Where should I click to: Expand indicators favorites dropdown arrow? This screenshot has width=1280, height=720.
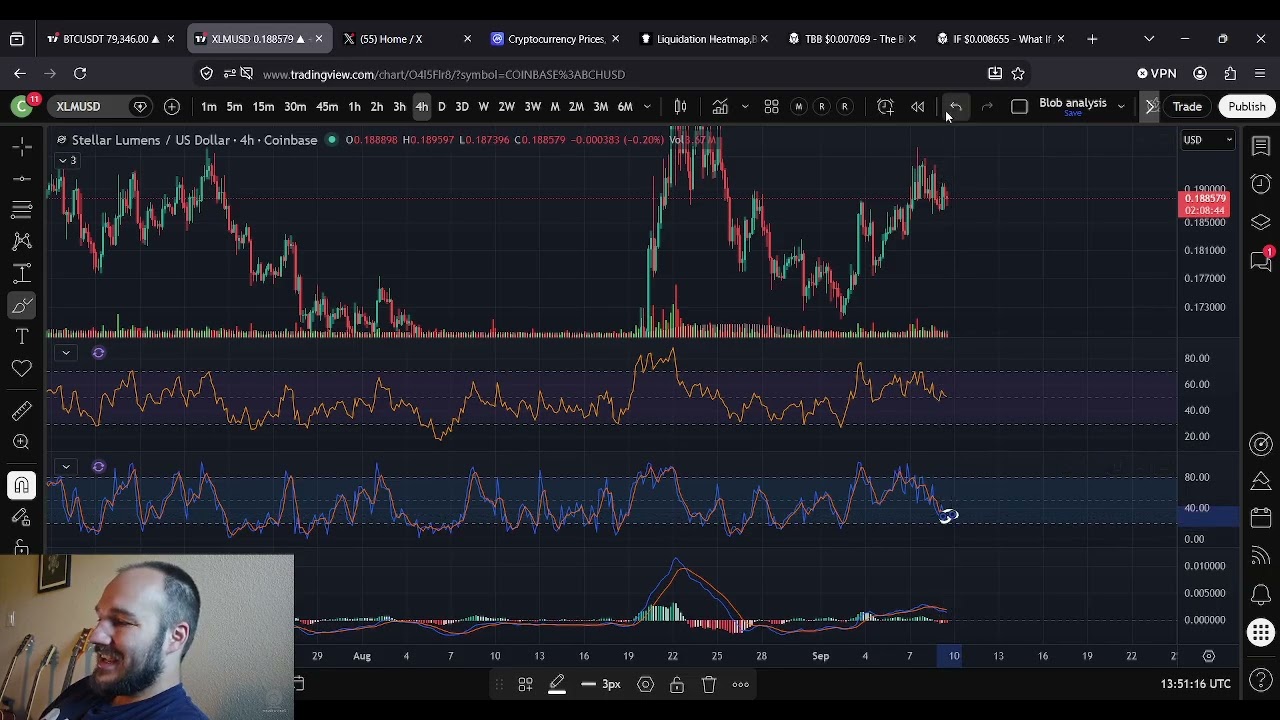point(744,106)
